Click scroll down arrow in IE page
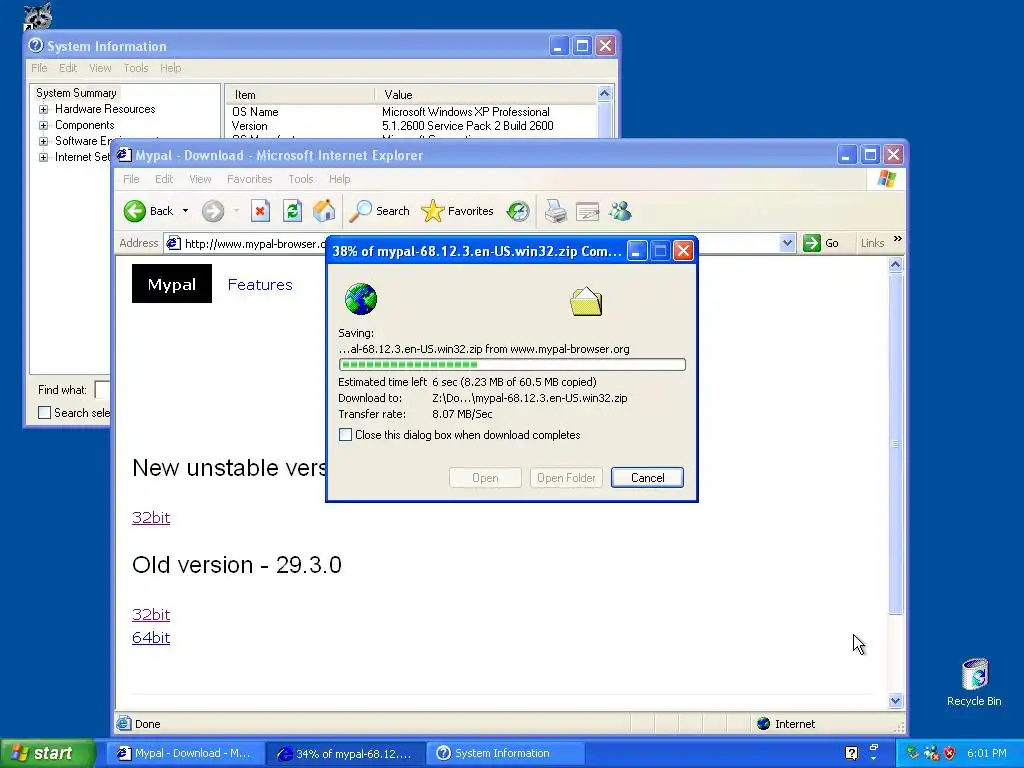The image size is (1024, 768). 895,701
